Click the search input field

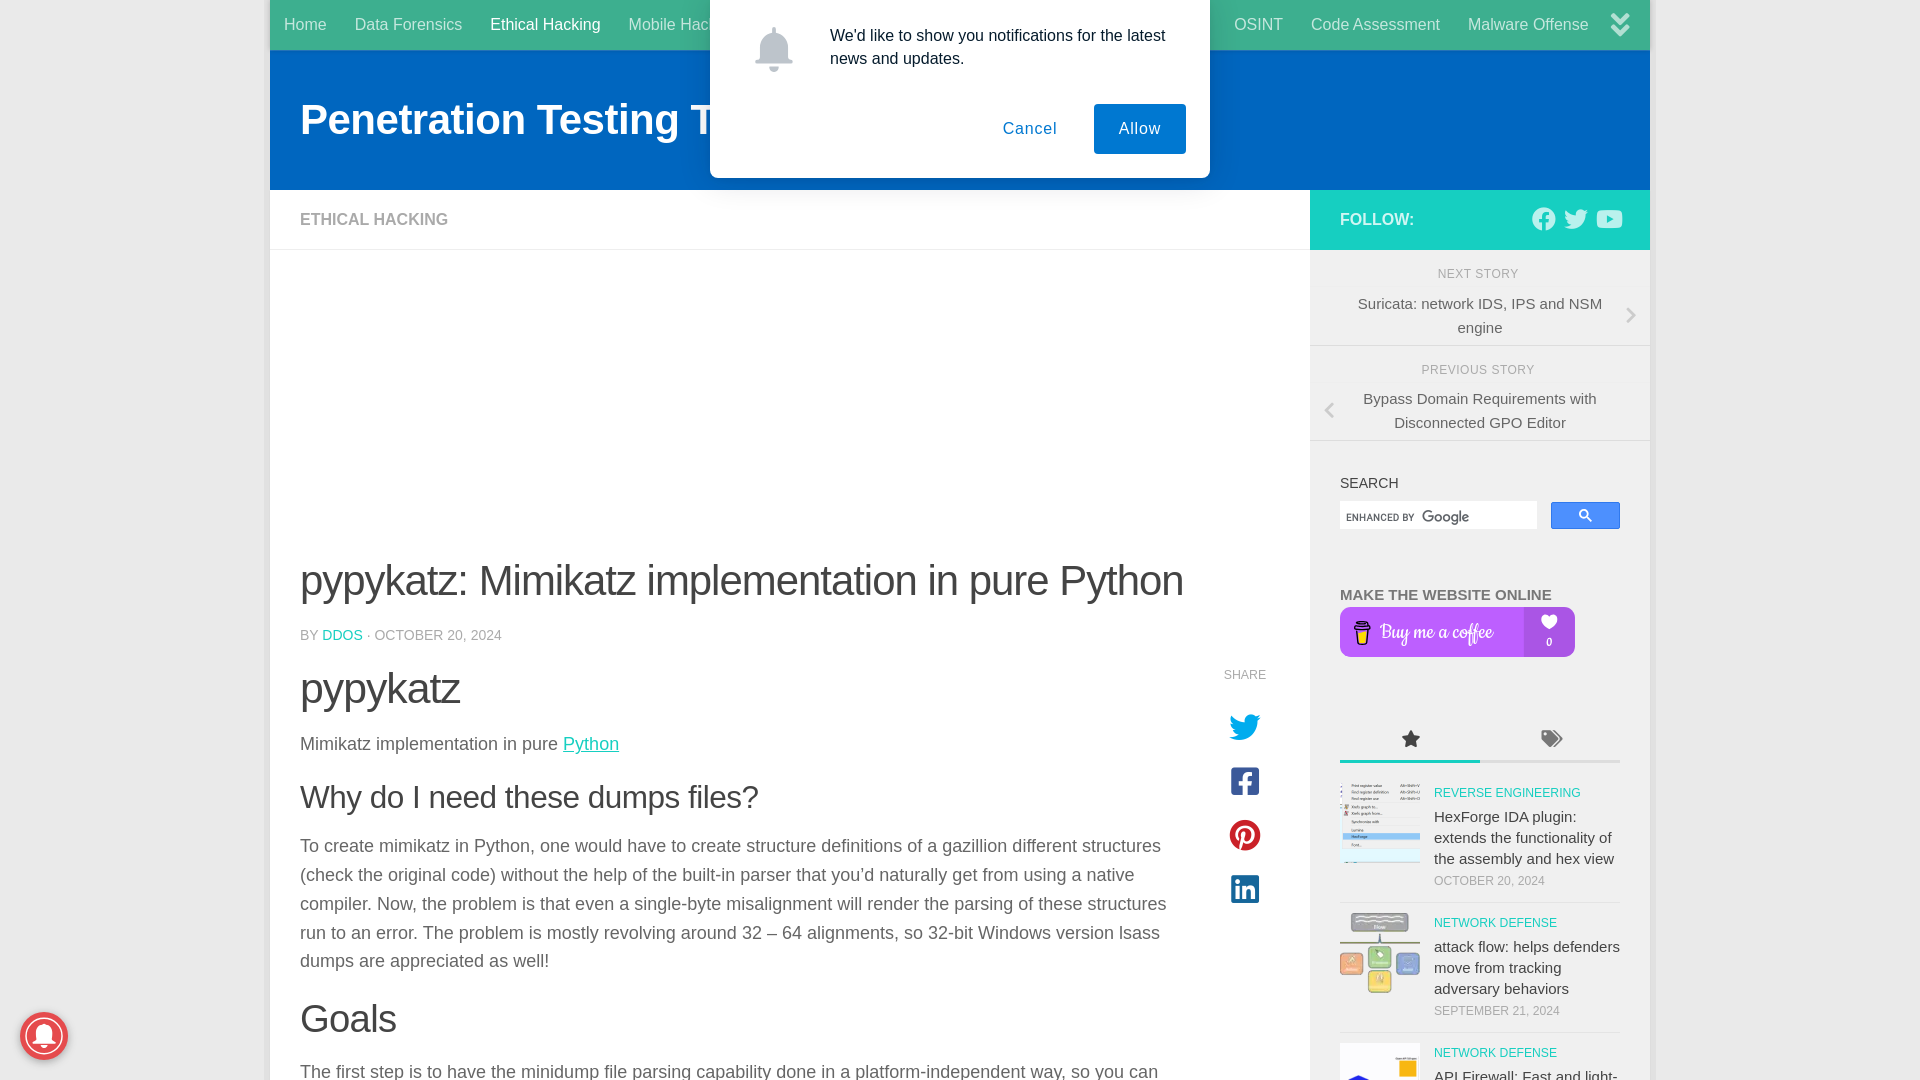click(1435, 516)
